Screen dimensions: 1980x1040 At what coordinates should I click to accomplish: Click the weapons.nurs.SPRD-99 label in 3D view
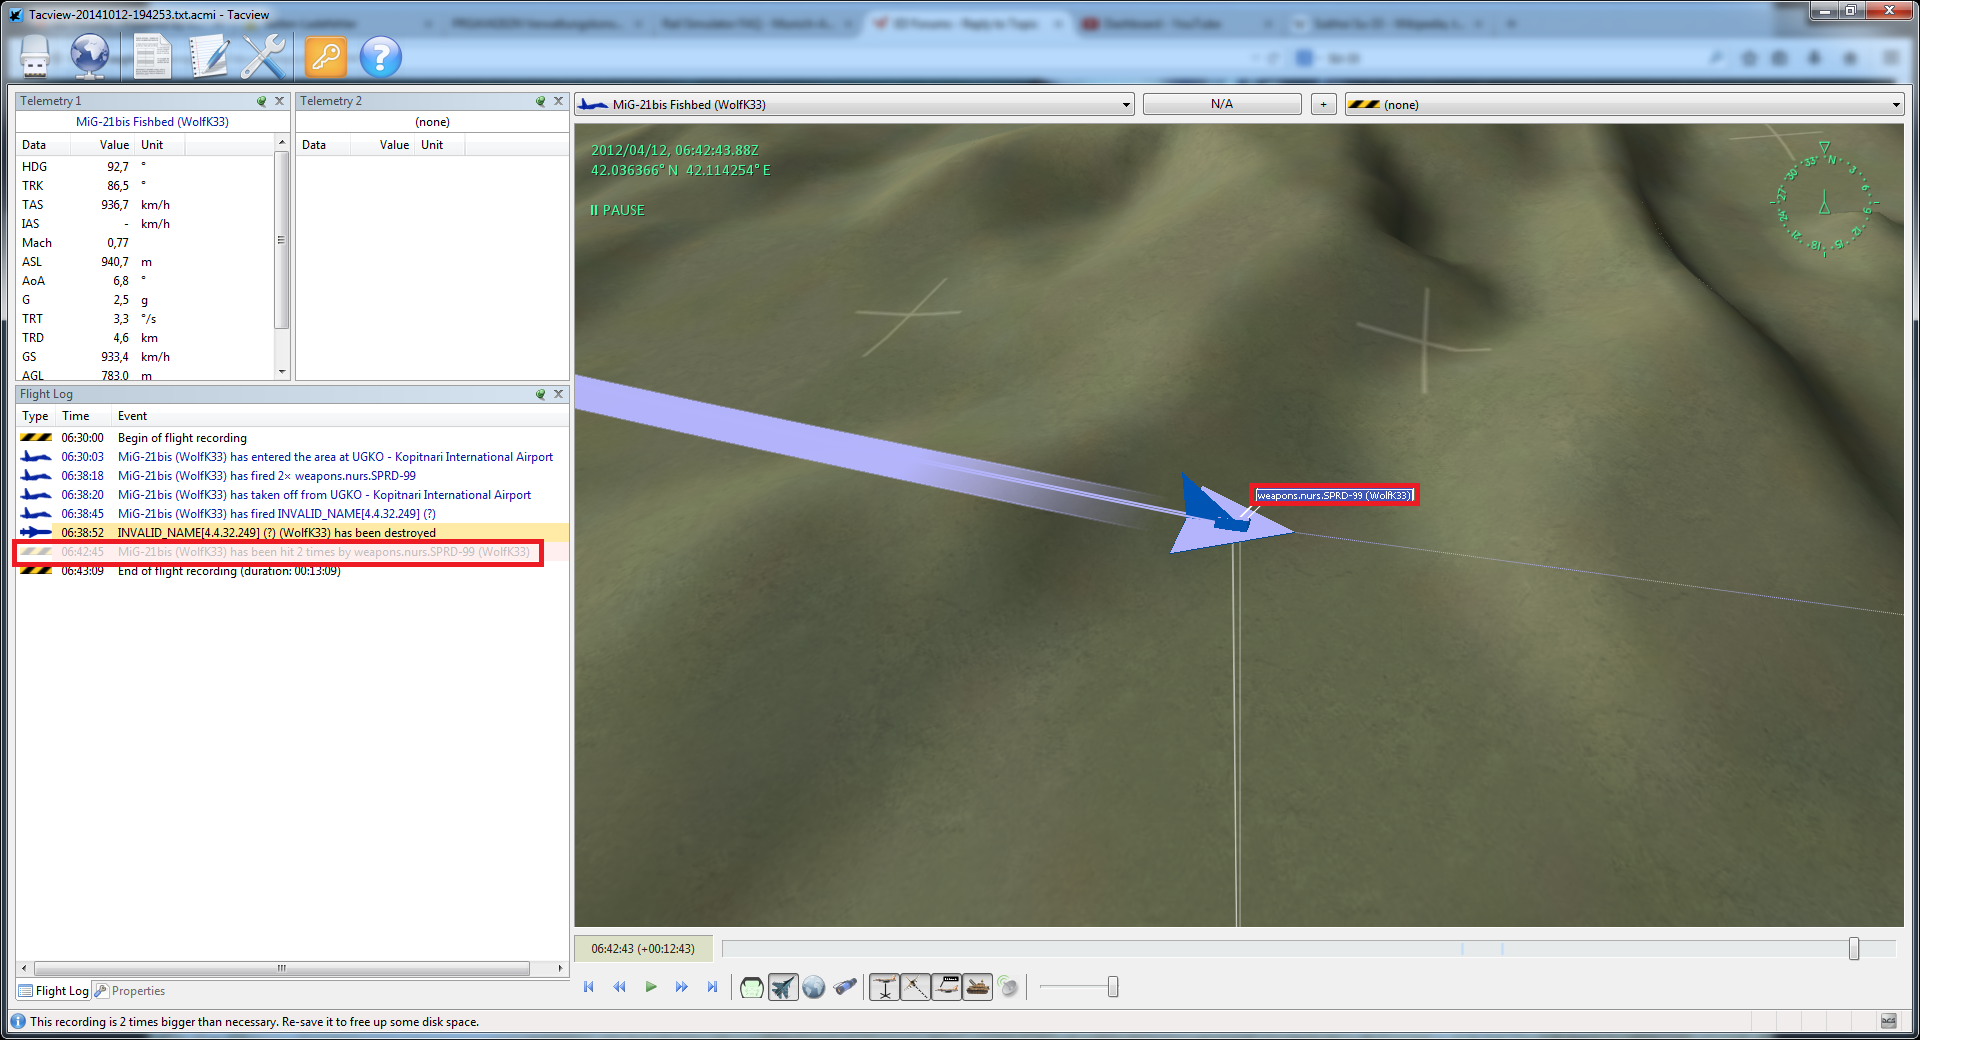click(x=1334, y=495)
